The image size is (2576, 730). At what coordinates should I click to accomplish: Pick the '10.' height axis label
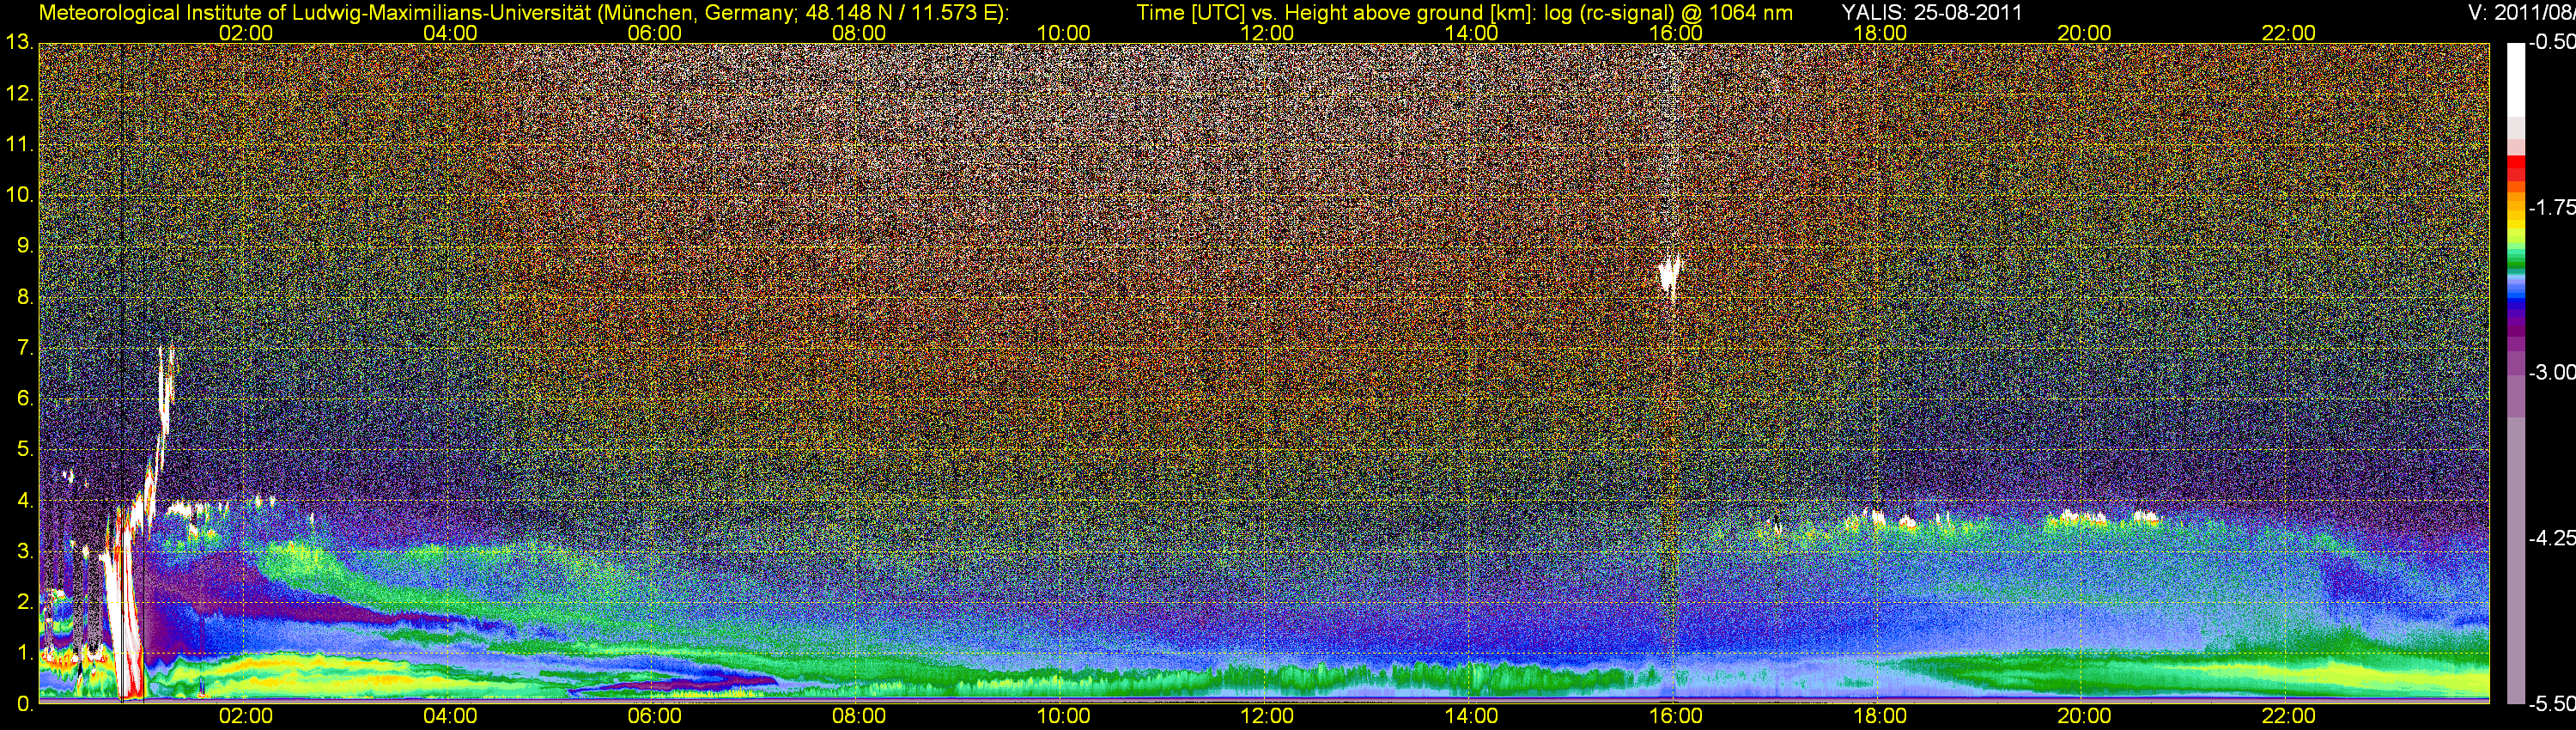pos(20,195)
